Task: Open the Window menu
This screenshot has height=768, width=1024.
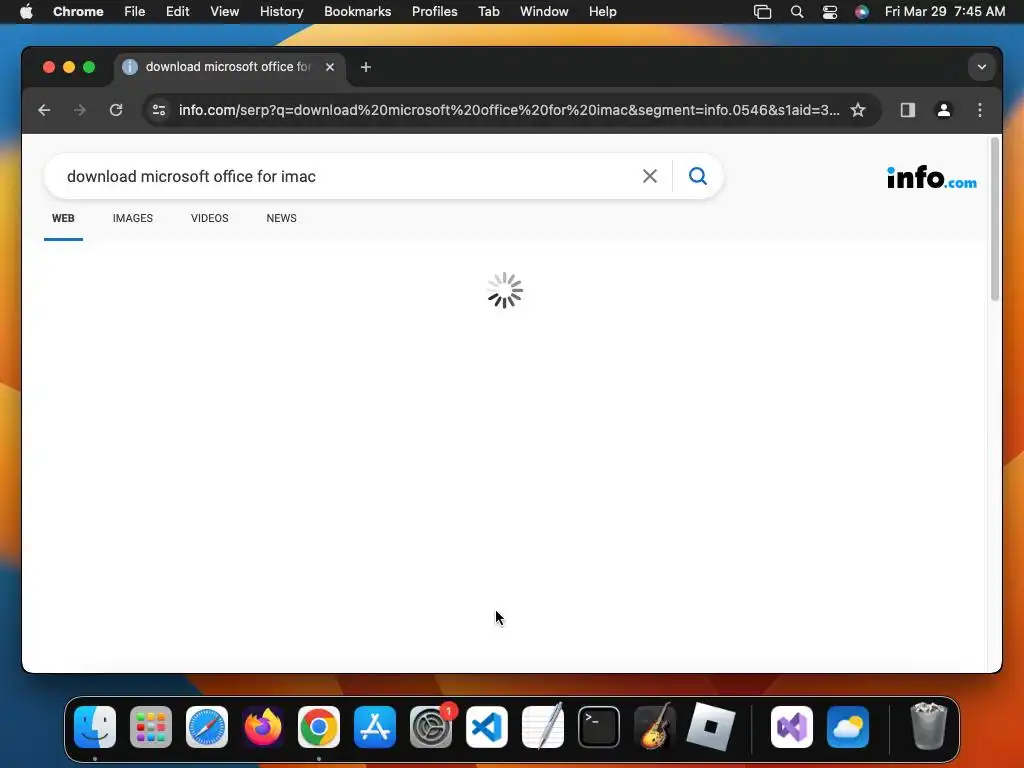Action: [x=544, y=12]
